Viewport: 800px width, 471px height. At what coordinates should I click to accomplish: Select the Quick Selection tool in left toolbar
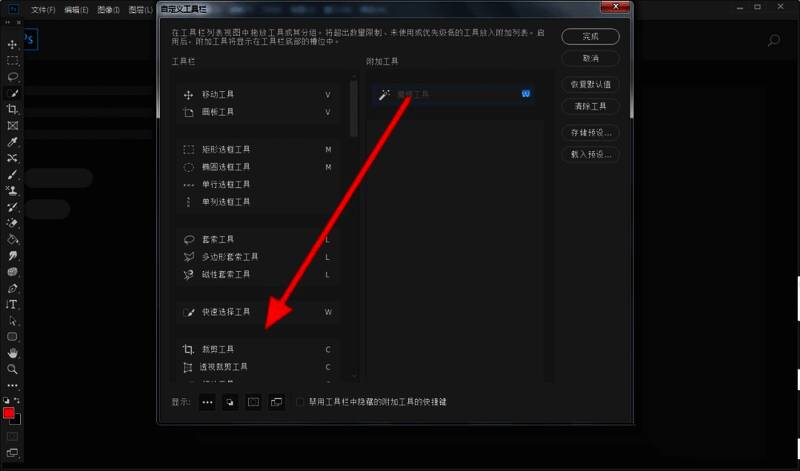point(12,93)
